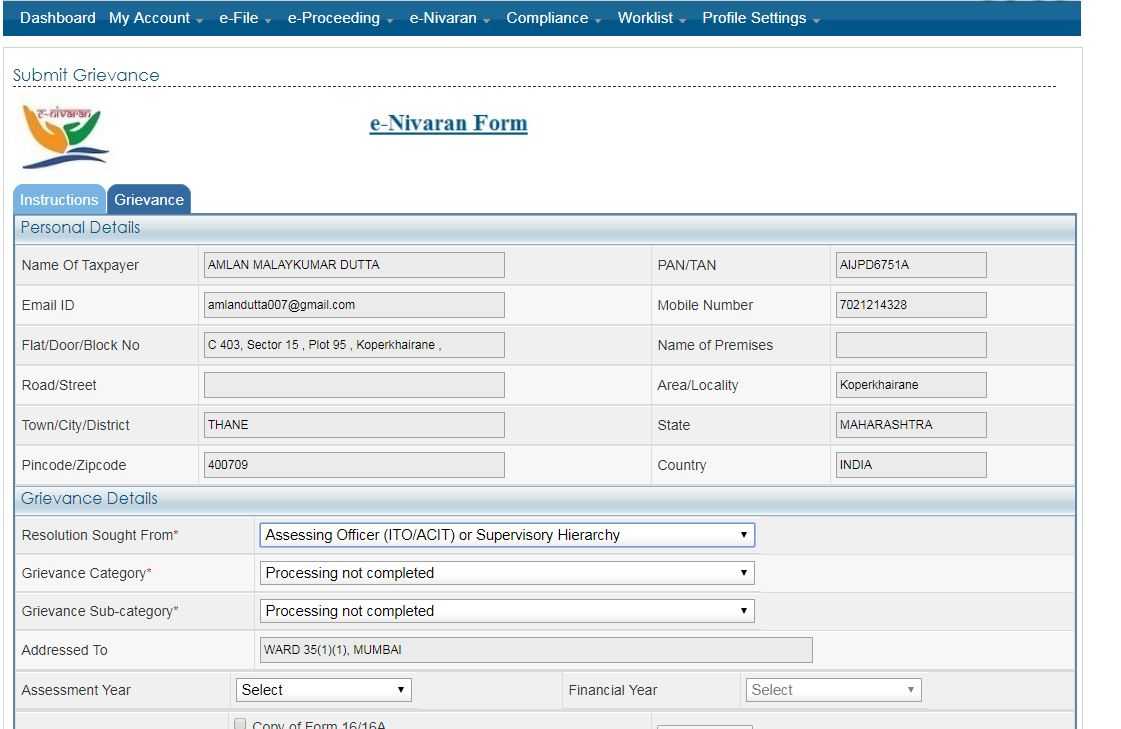Image resolution: width=1121 pixels, height=729 pixels.
Task: Click the PAN/TAN field
Action: click(911, 264)
